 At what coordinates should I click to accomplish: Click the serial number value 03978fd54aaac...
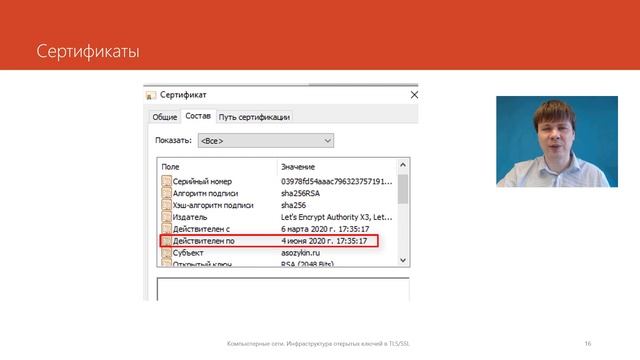click(x=336, y=181)
